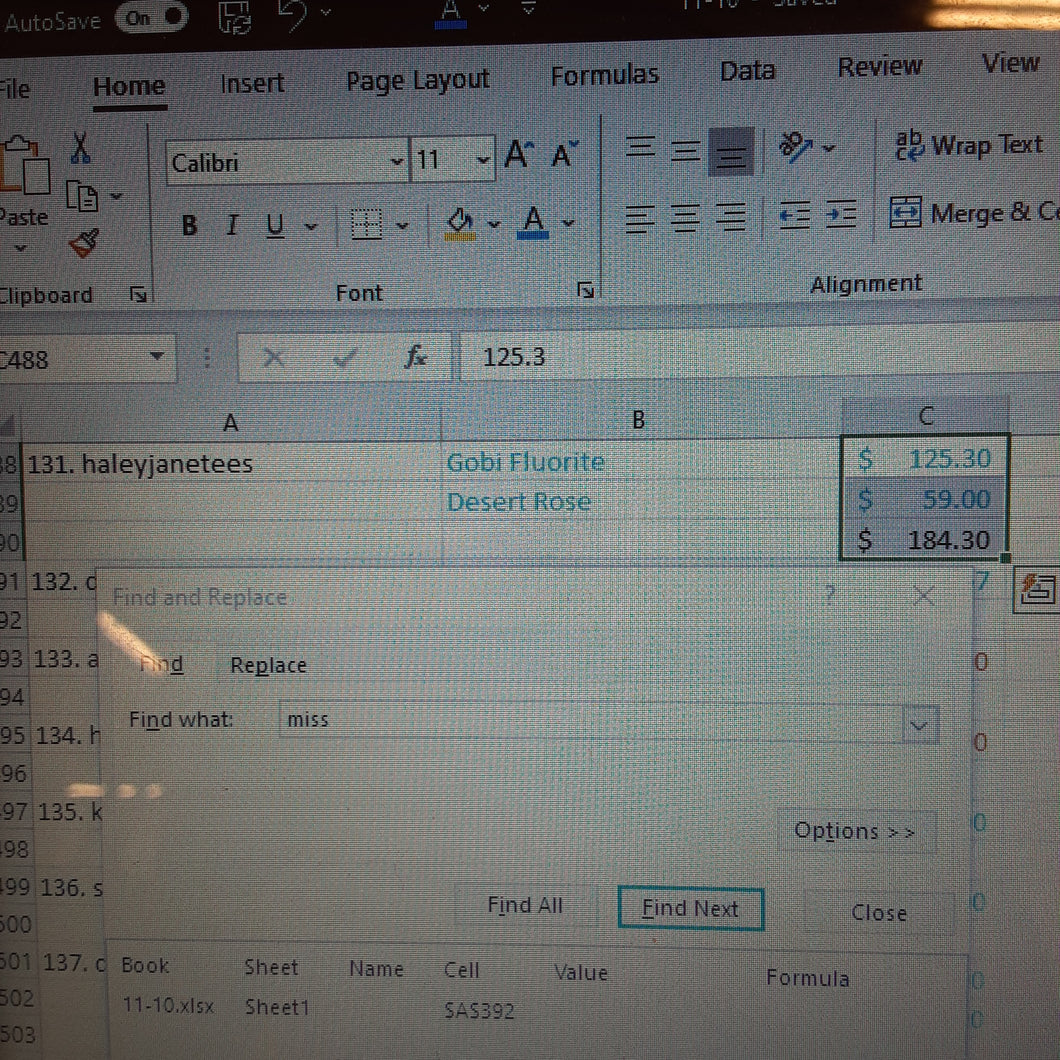Toggle the AutoSave switch
Viewport: 1060px width, 1060px height.
[x=152, y=18]
